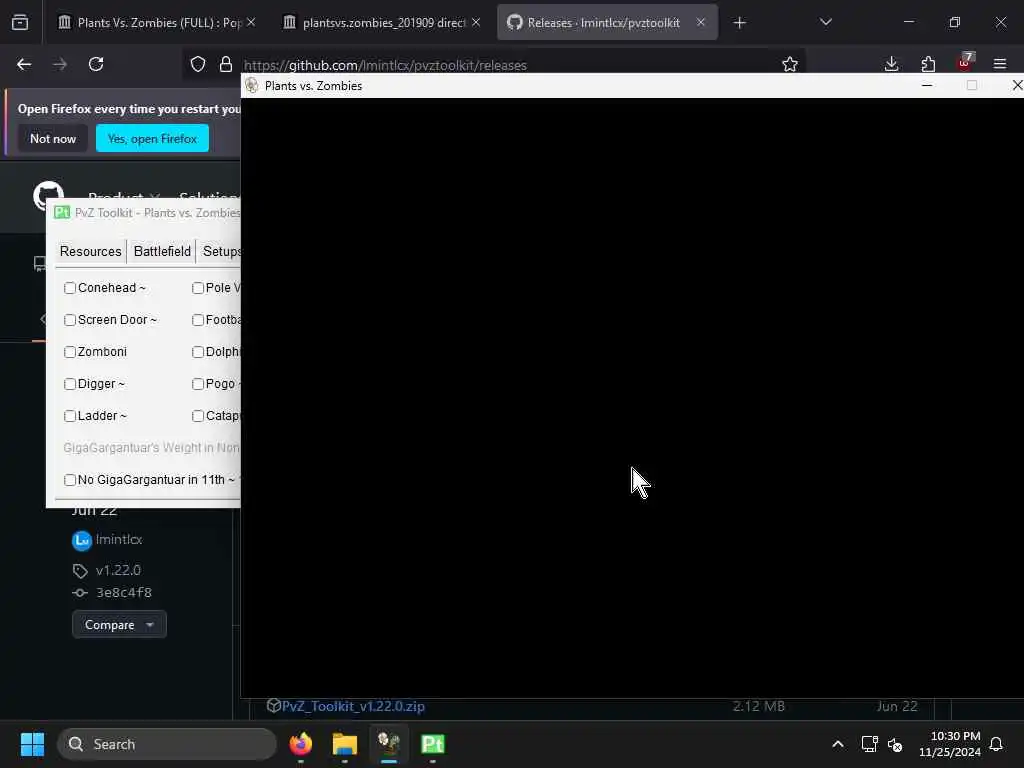Open uBlock extension icon with badge
Viewport: 1024px width, 768px height.
coord(965,62)
